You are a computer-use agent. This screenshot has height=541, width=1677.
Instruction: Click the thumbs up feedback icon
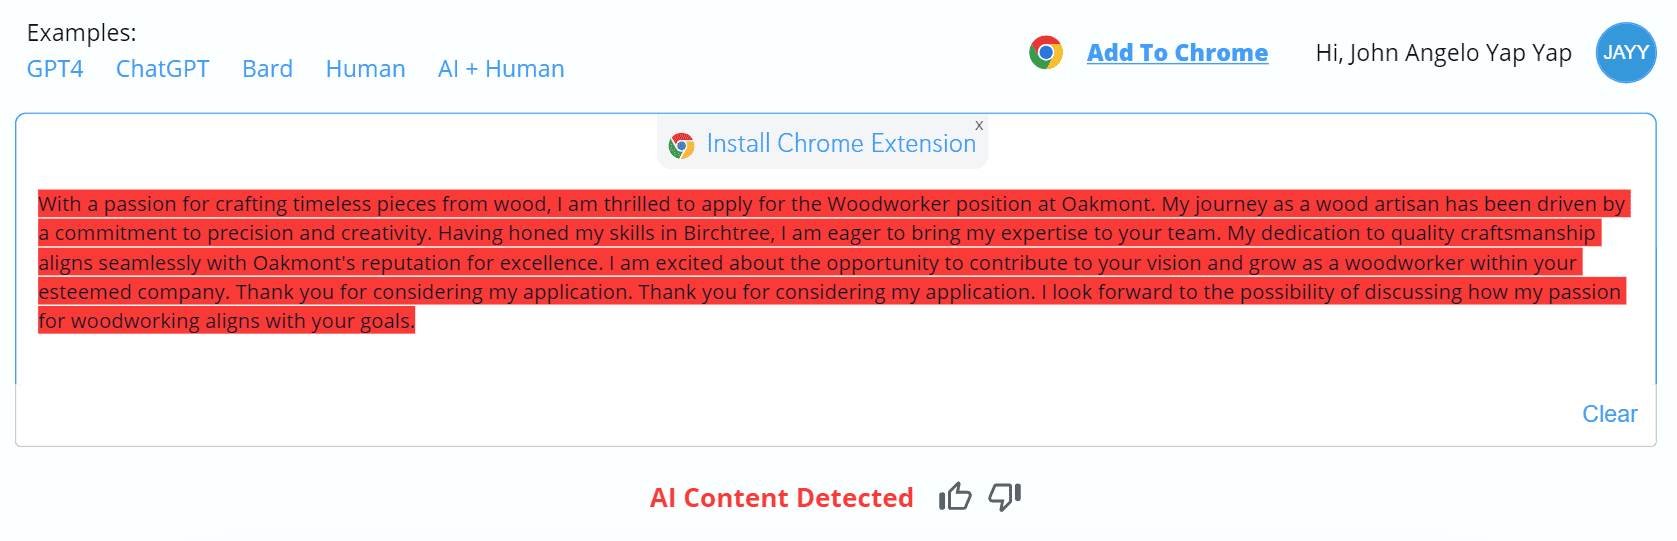point(955,496)
